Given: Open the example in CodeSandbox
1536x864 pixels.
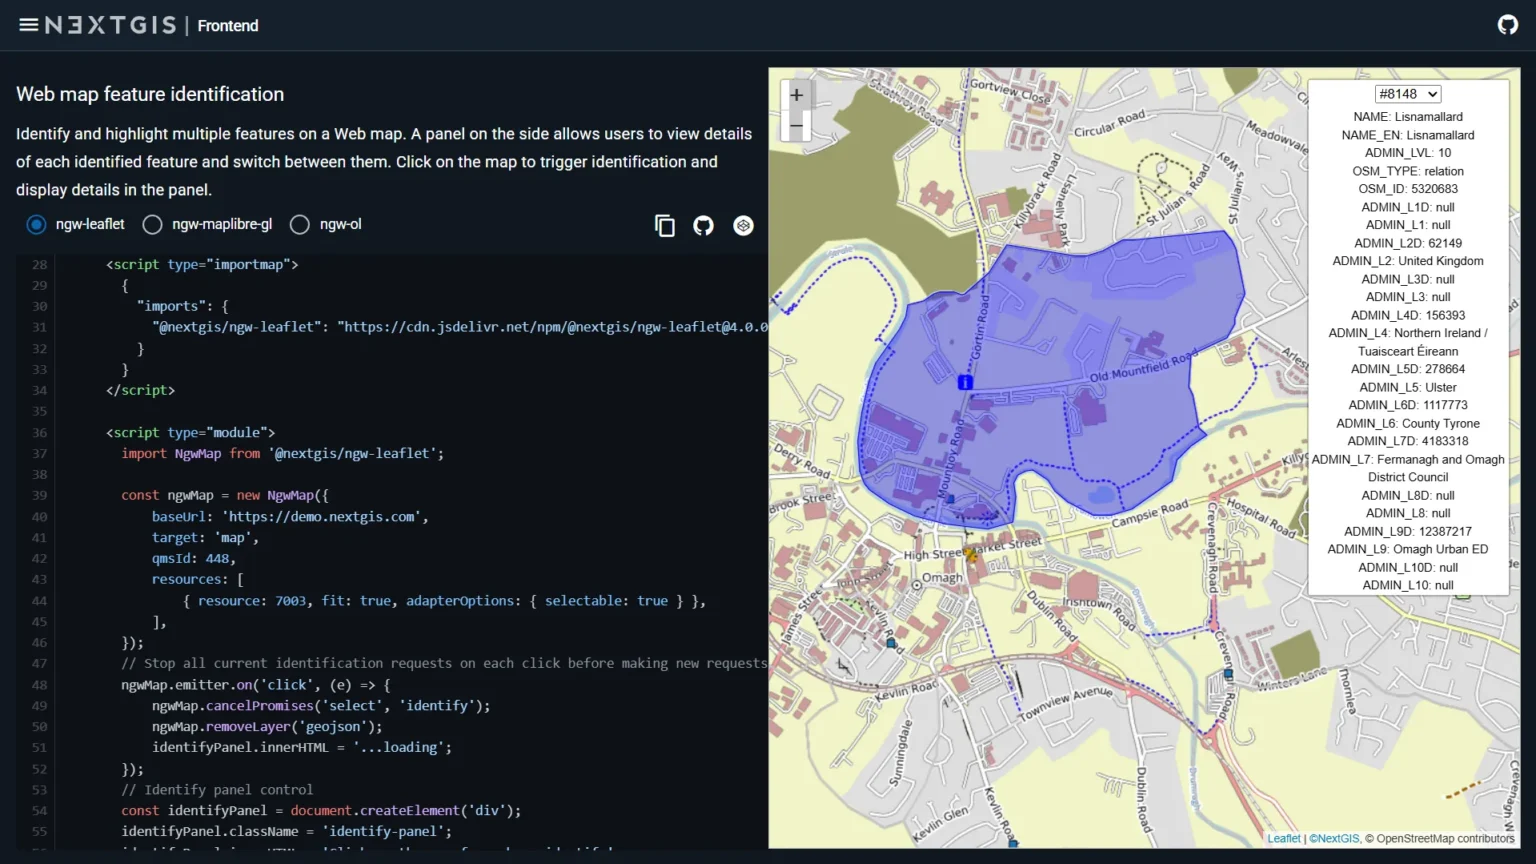Looking at the screenshot, I should 743,226.
